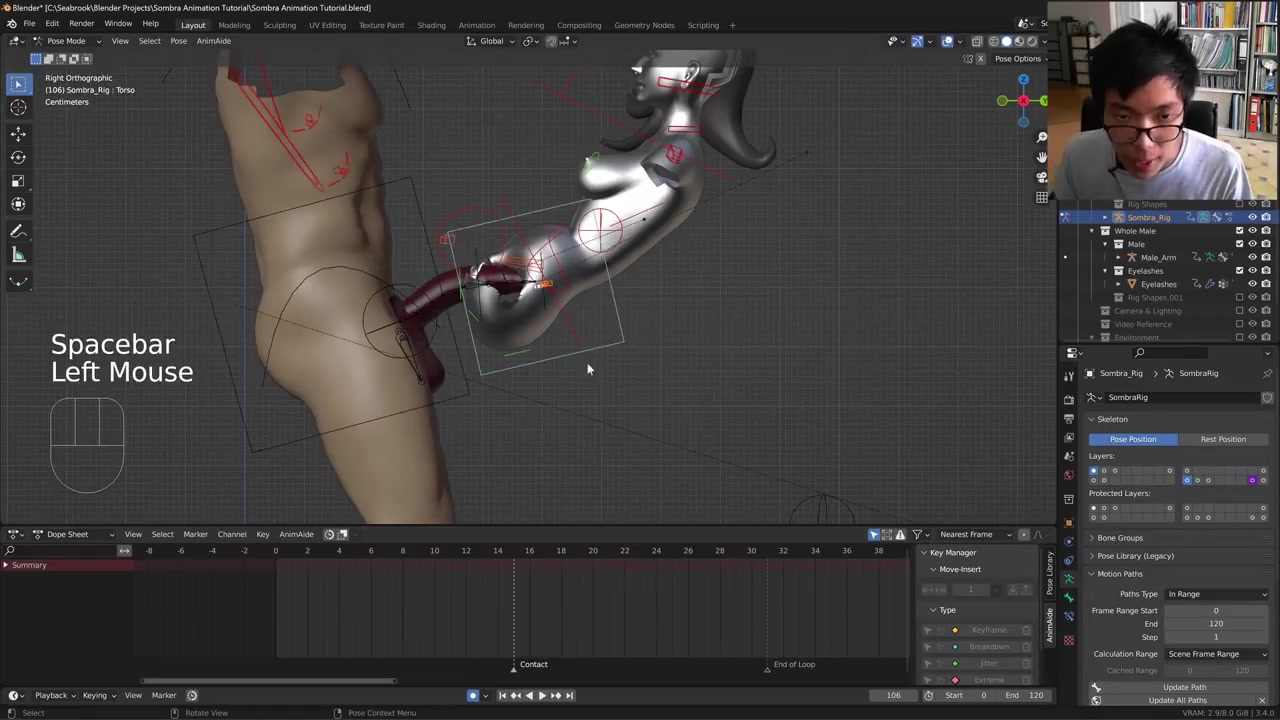Open the Paths Type dropdown
Image resolution: width=1280 pixels, height=720 pixels.
pos(1216,594)
